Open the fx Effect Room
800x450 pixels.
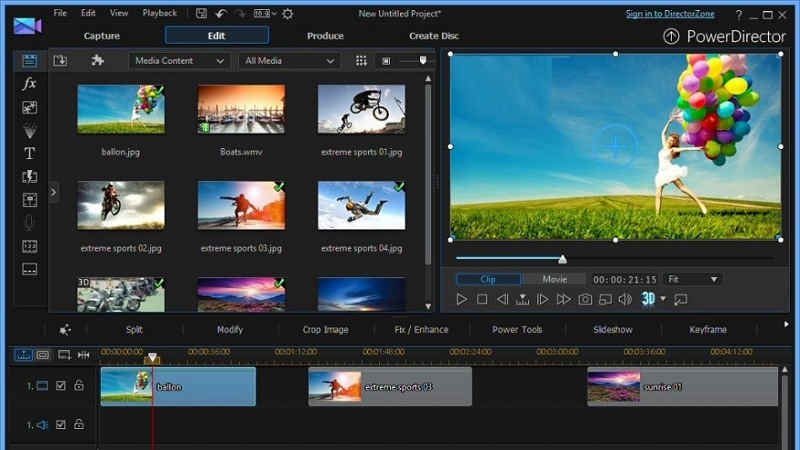(29, 83)
